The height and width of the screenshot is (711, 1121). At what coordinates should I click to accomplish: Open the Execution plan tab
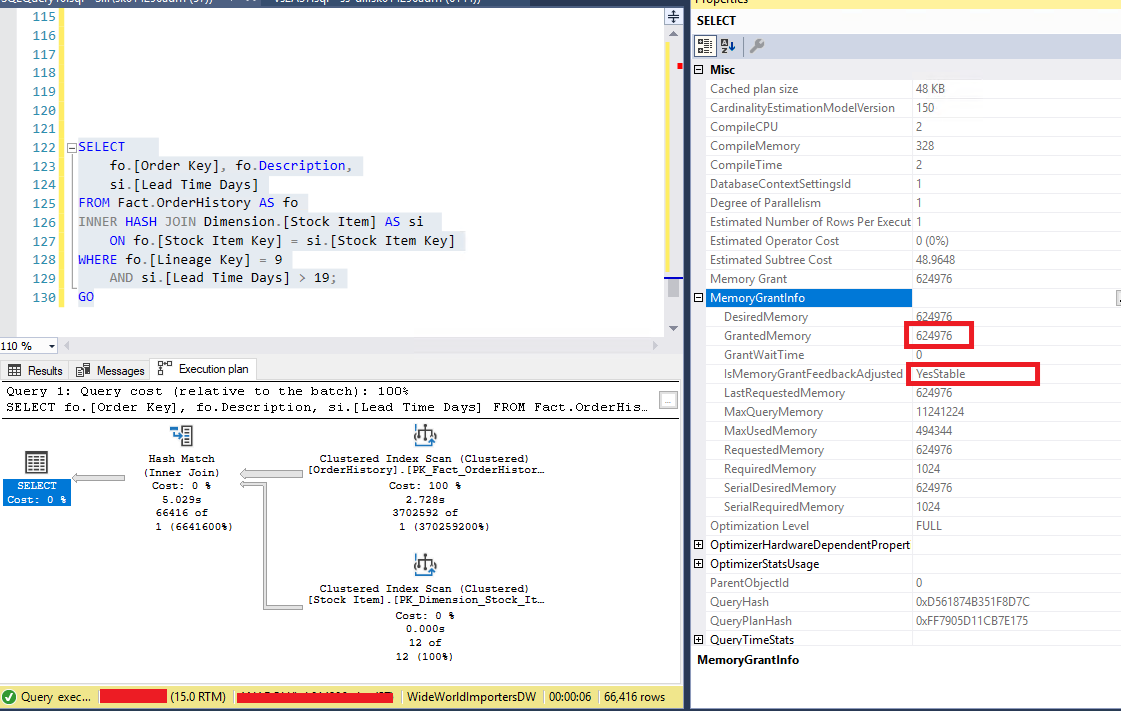pyautogui.click(x=204, y=369)
